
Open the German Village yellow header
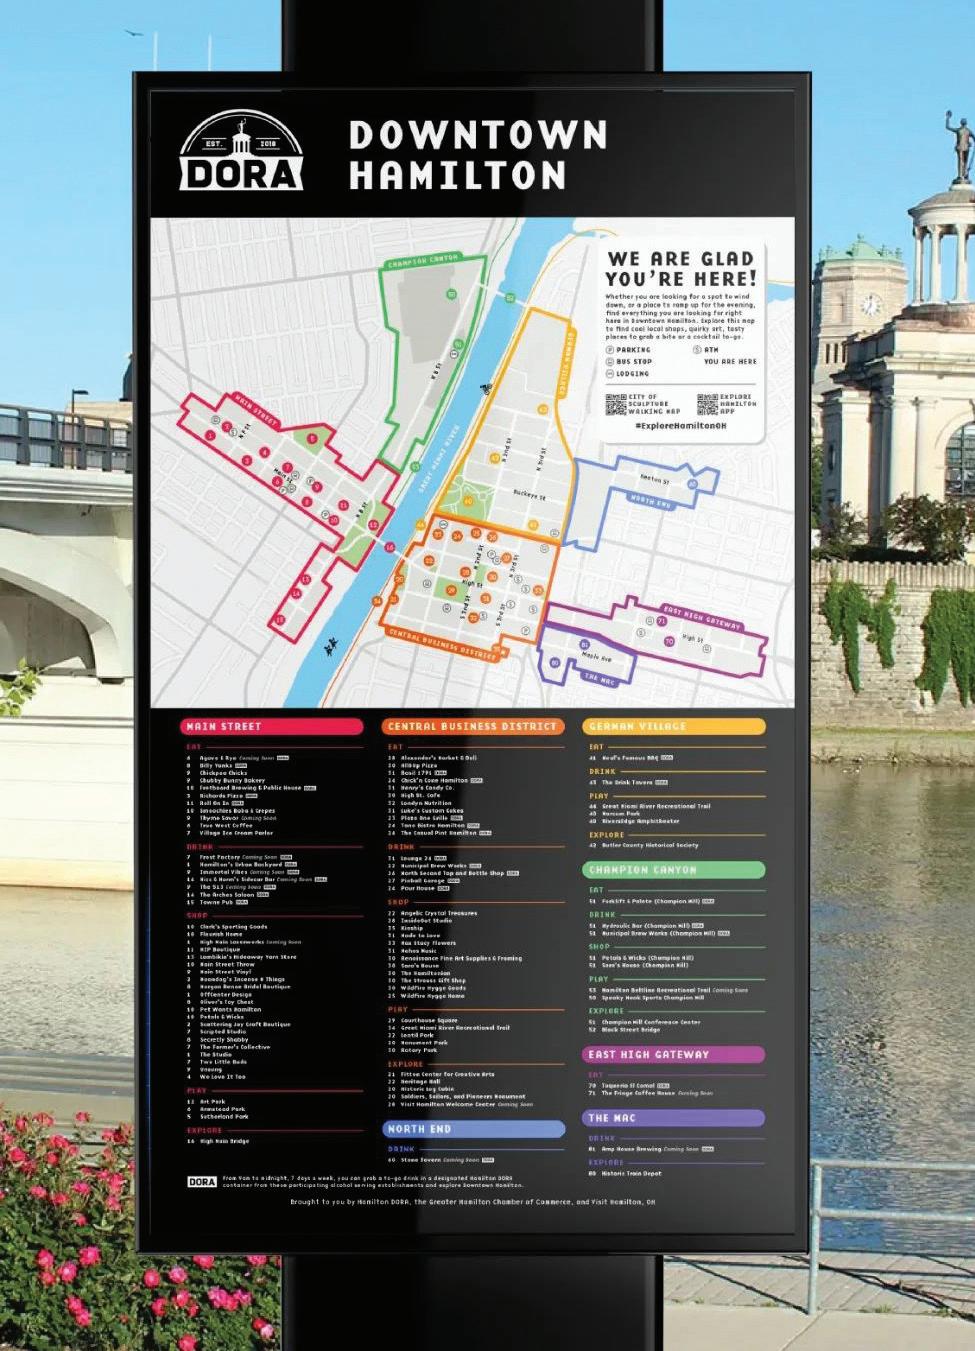[x=673, y=726]
